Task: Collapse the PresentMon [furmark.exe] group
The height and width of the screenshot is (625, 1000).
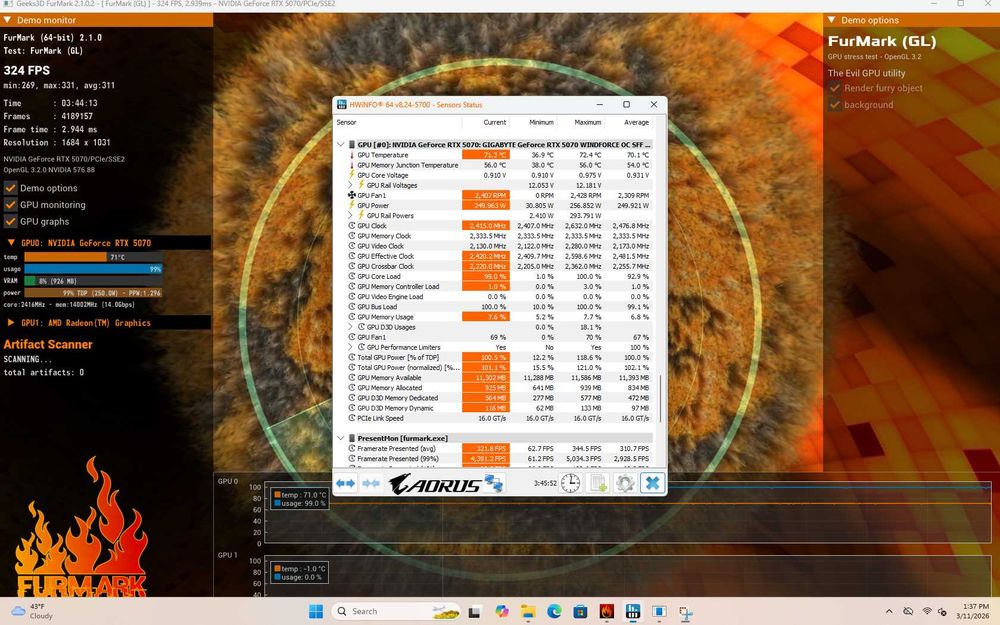Action: pyautogui.click(x=341, y=438)
